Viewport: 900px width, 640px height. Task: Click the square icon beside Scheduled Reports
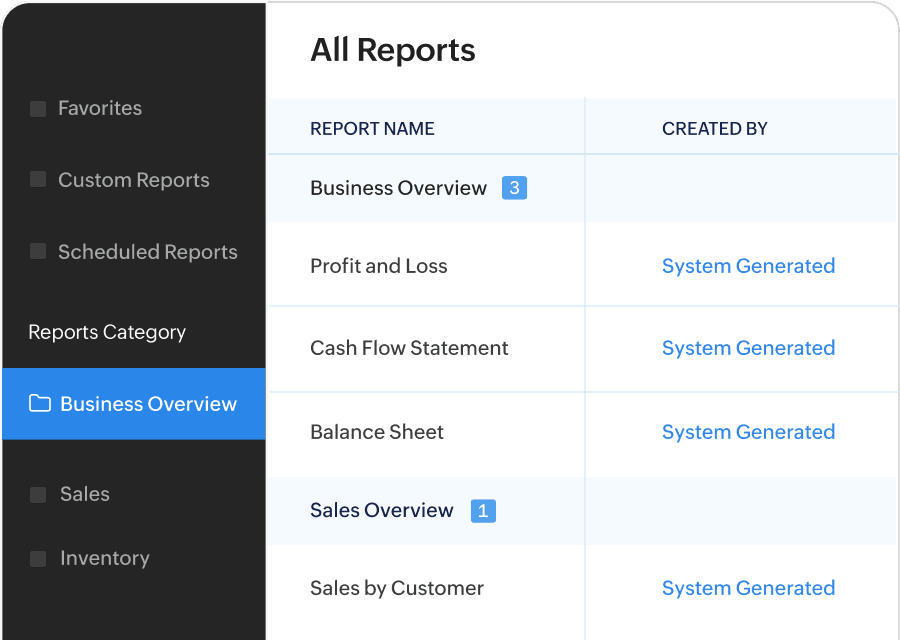click(38, 251)
